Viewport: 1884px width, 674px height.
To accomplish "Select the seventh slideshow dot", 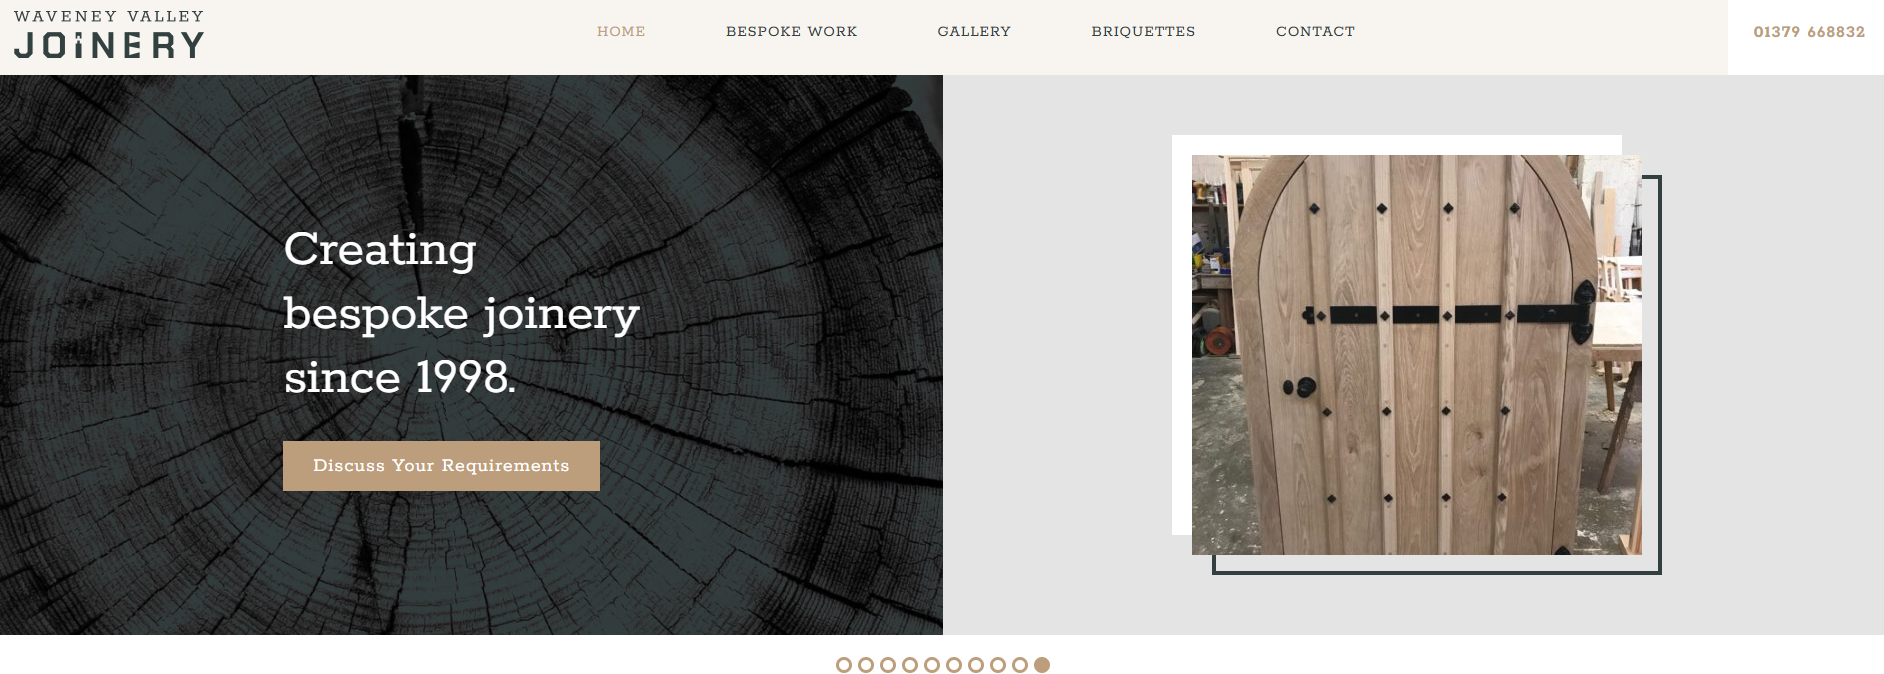I will point(976,665).
